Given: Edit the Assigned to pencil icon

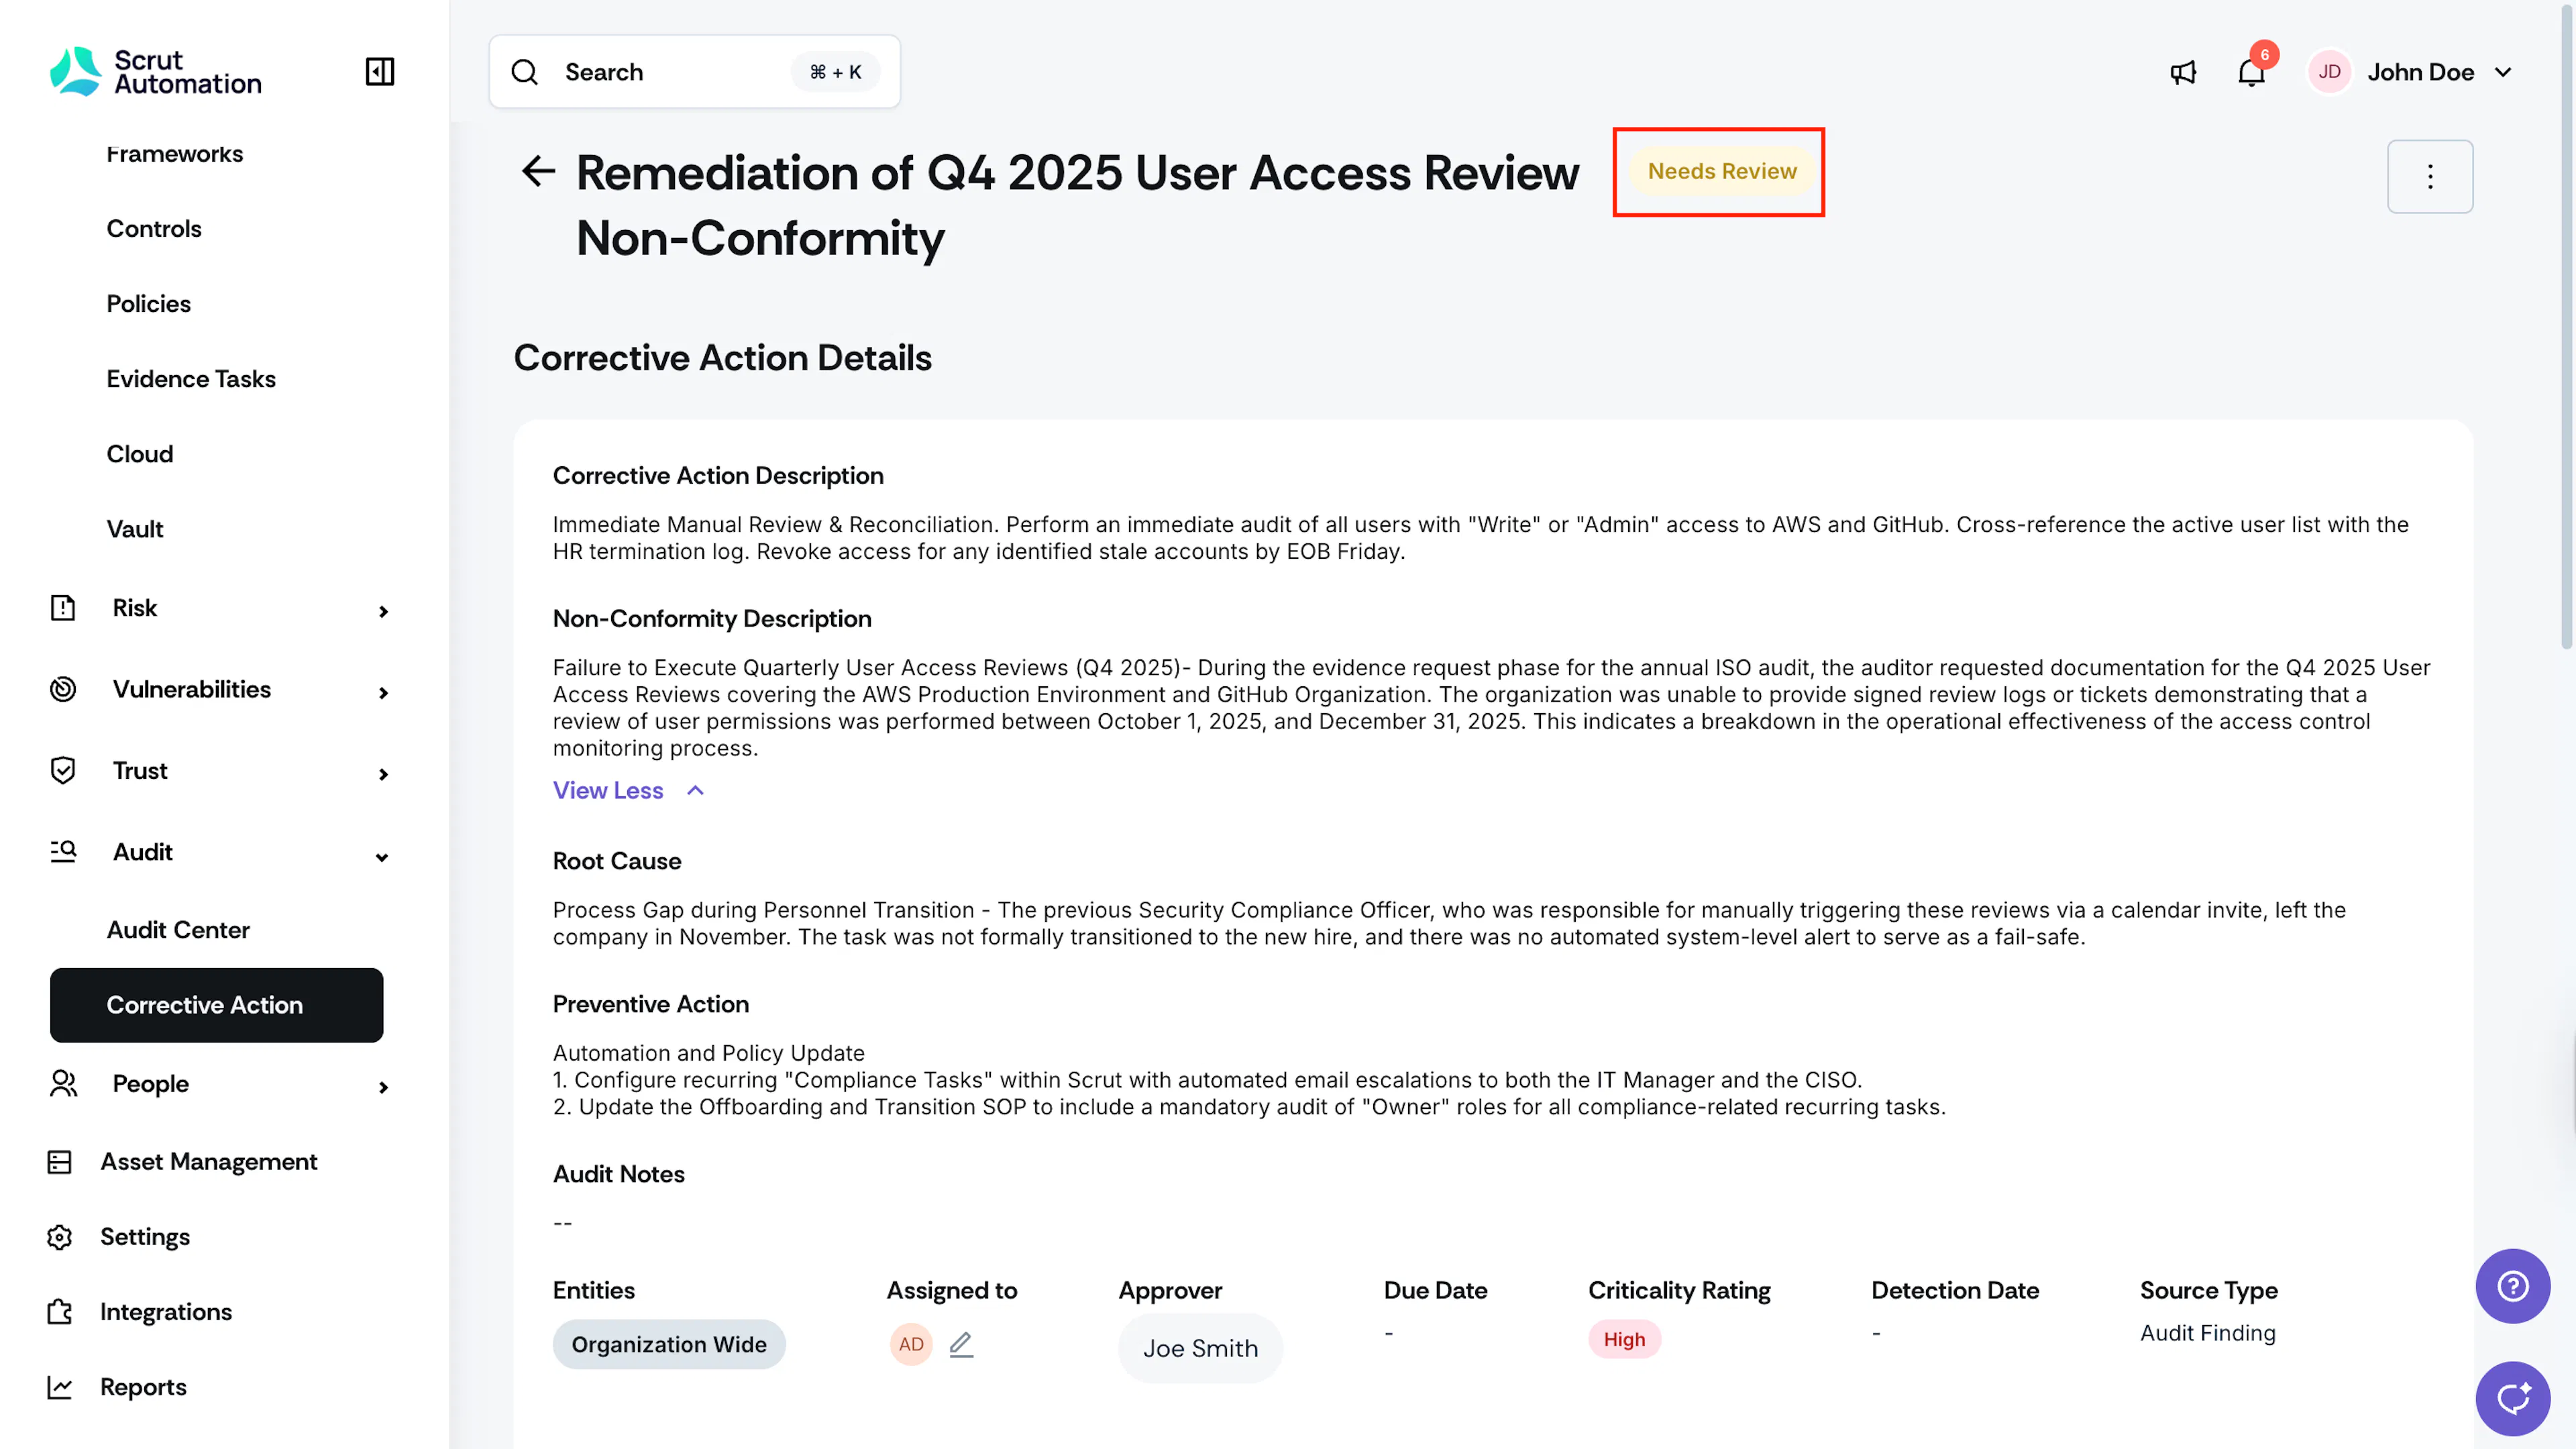Looking at the screenshot, I should [961, 1344].
